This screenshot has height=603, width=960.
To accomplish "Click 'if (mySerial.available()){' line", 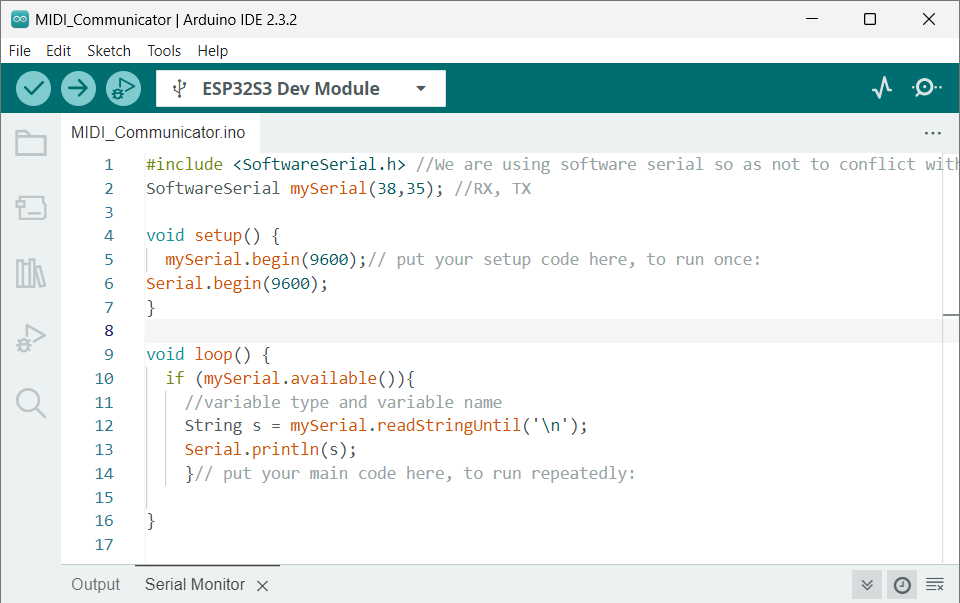I will (x=290, y=378).
